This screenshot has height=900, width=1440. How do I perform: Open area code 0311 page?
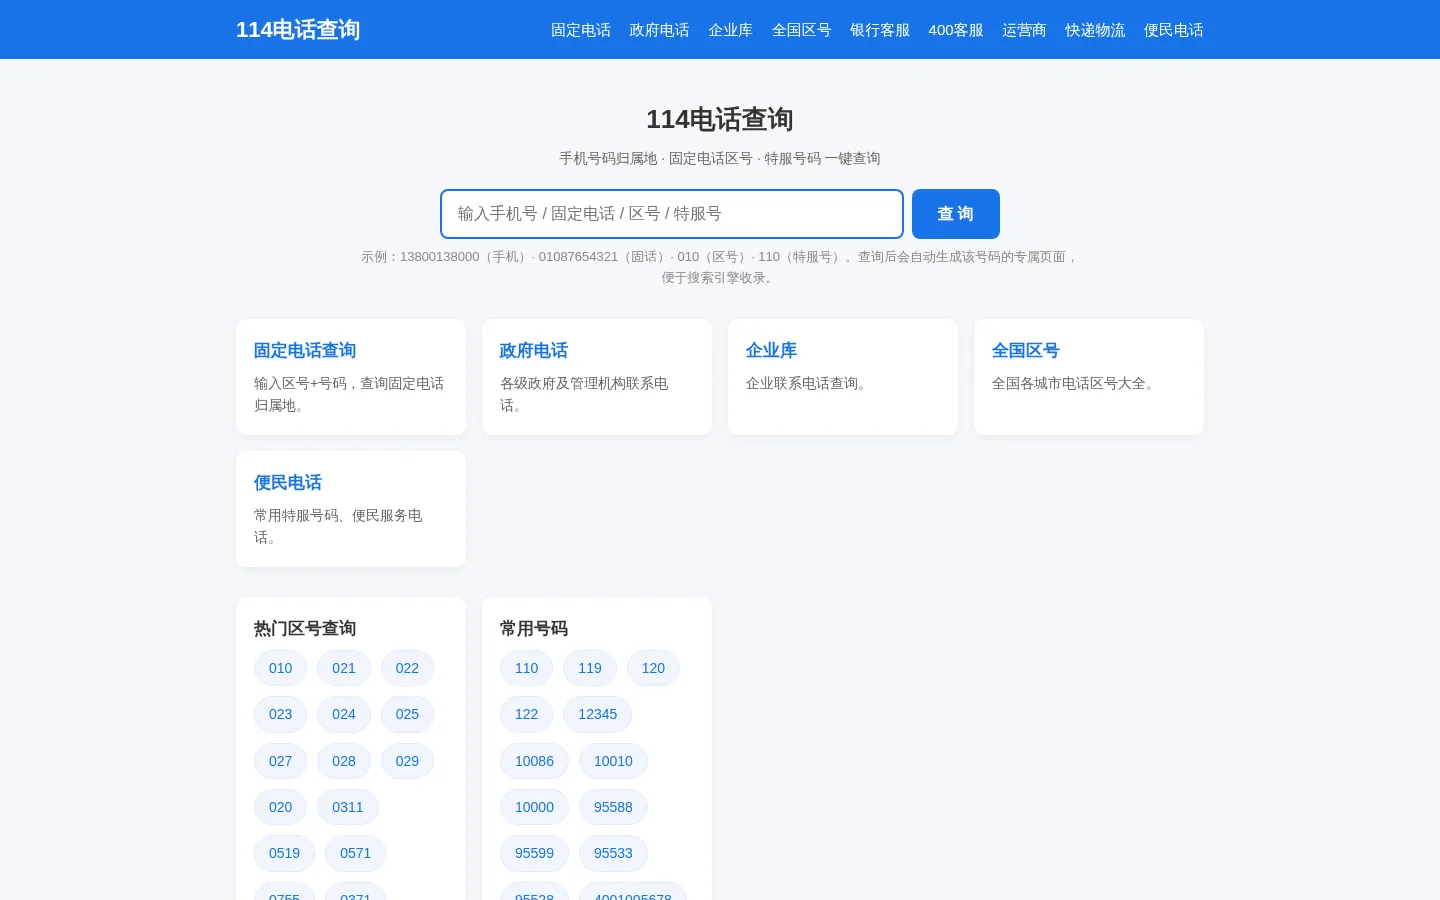click(x=348, y=807)
